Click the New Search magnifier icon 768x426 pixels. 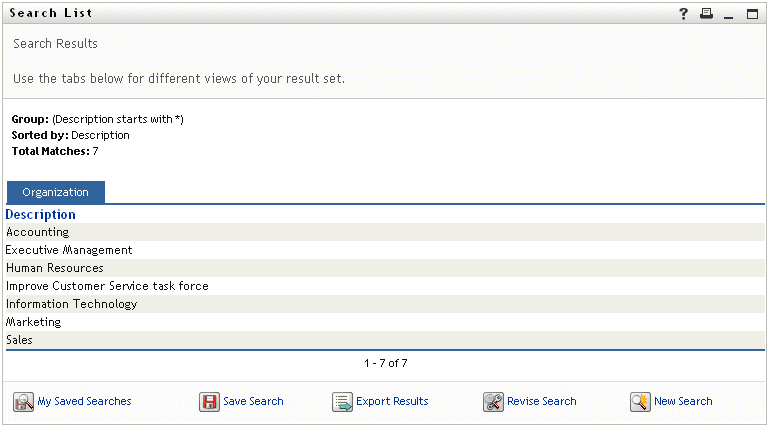click(x=640, y=402)
